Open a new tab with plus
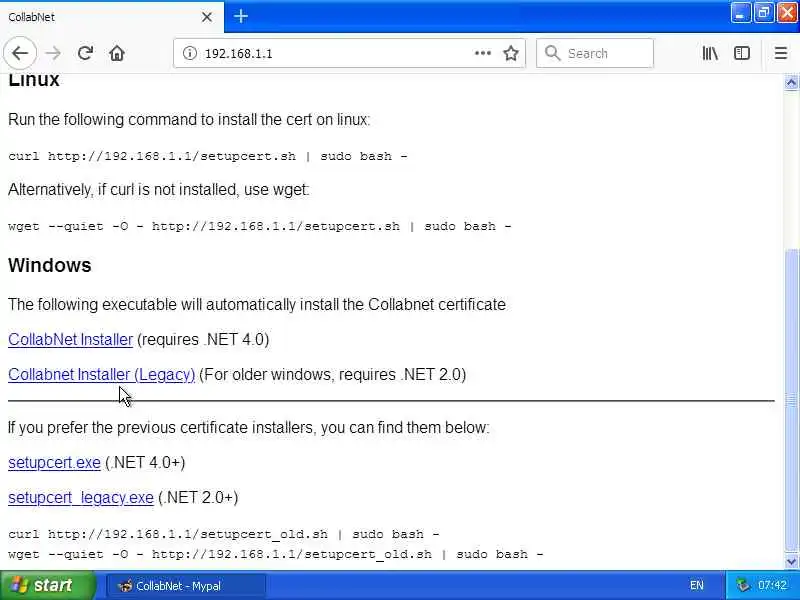The width and height of the screenshot is (800, 600). coord(240,16)
